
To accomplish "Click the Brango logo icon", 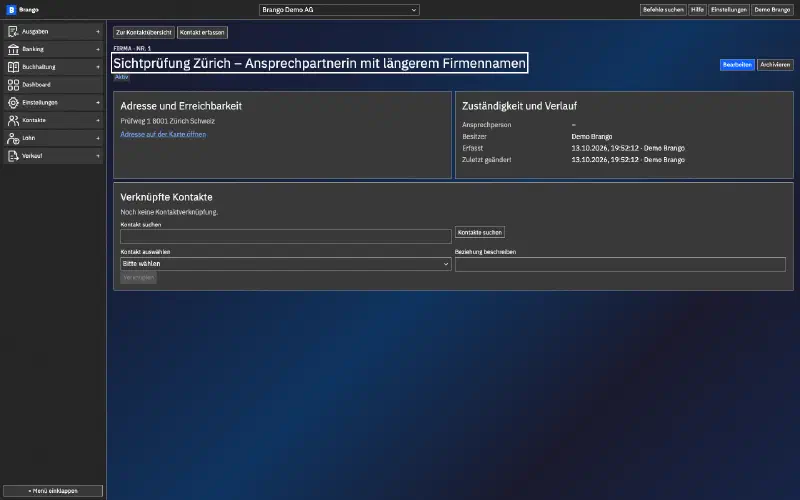I will tap(11, 10).
